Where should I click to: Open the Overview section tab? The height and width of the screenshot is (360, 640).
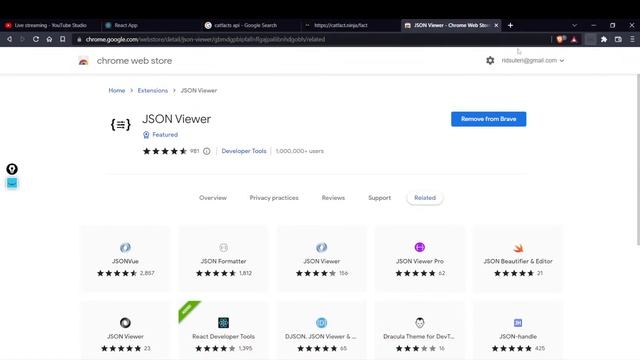pyautogui.click(x=213, y=198)
